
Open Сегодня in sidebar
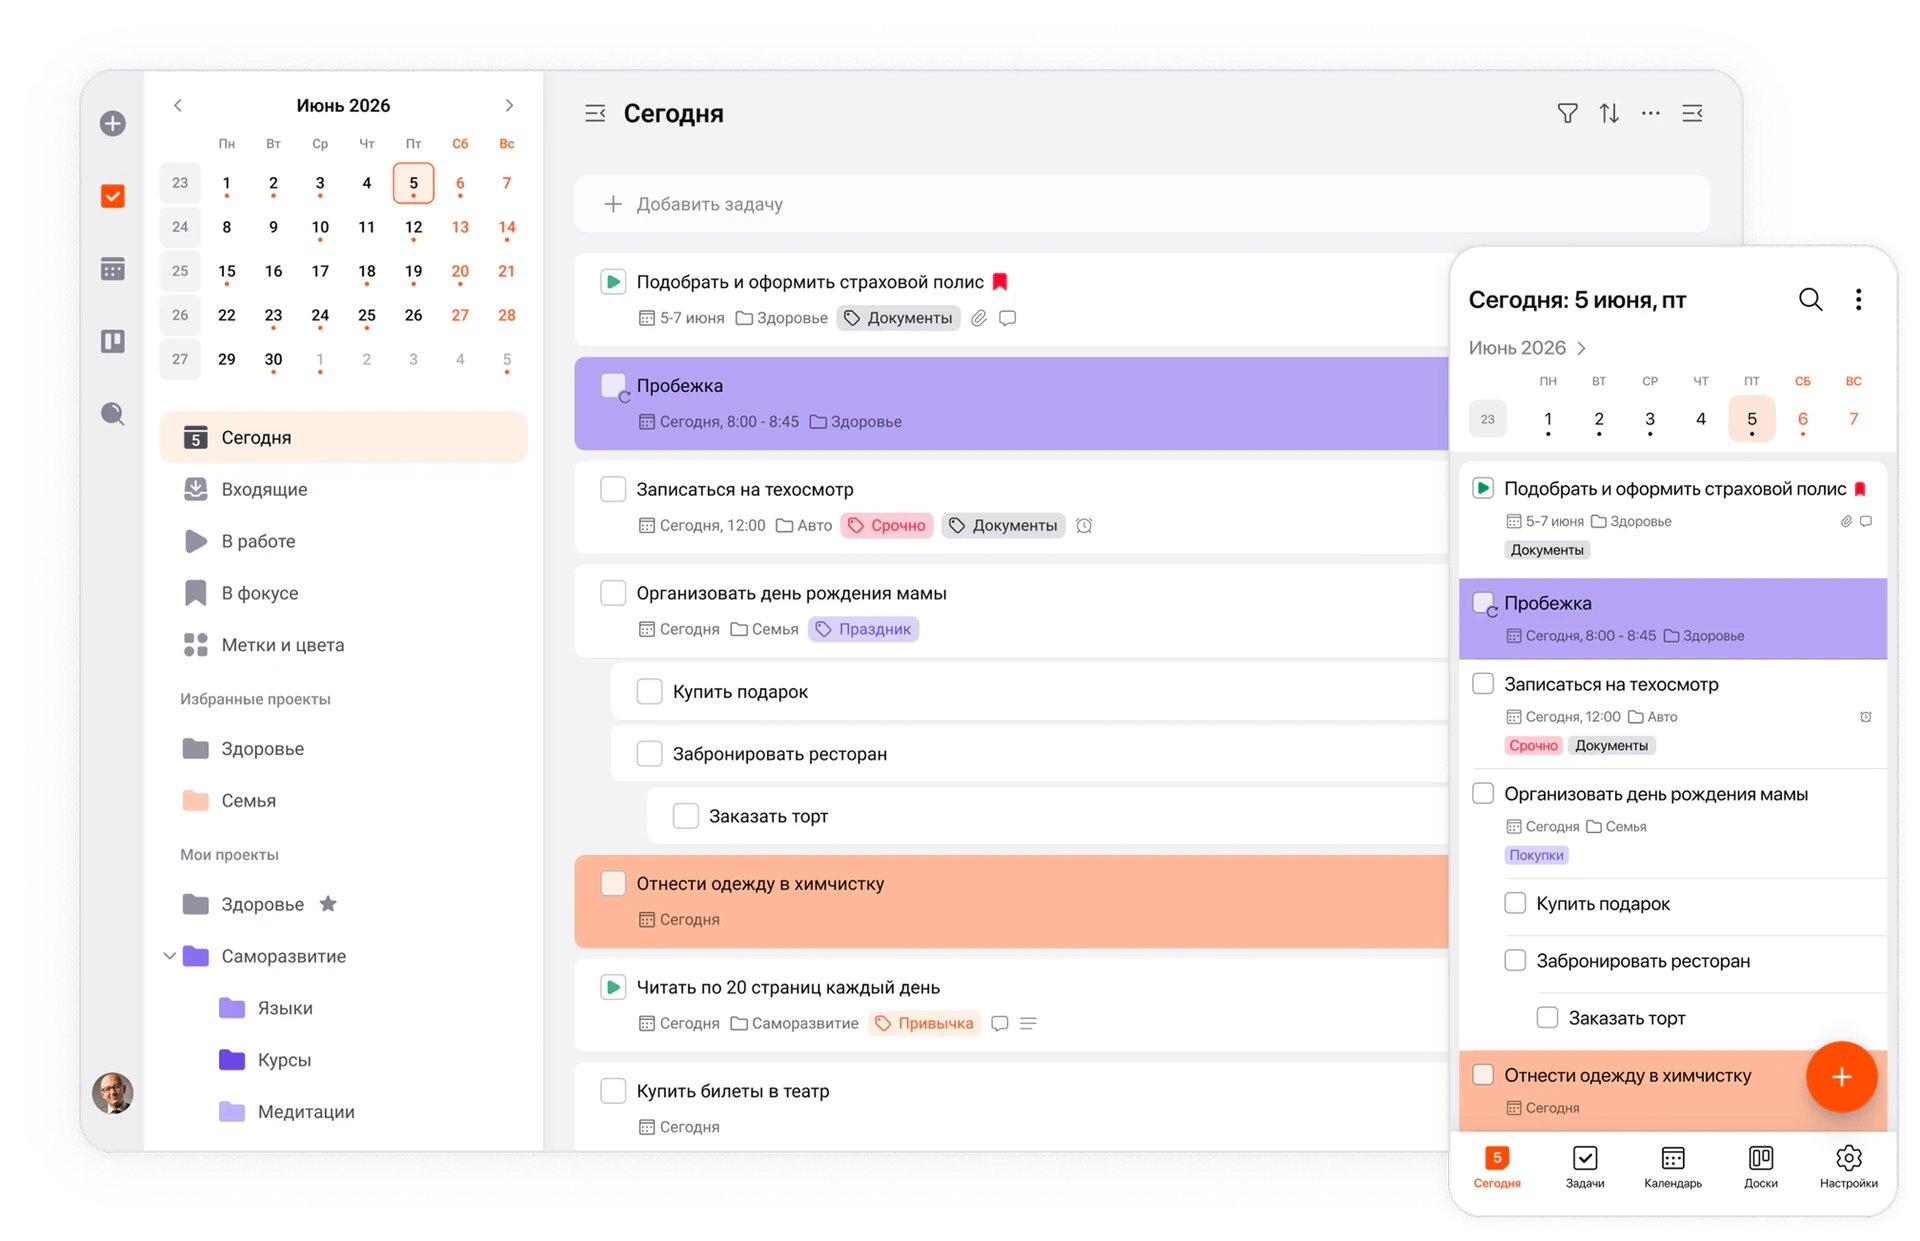[343, 437]
